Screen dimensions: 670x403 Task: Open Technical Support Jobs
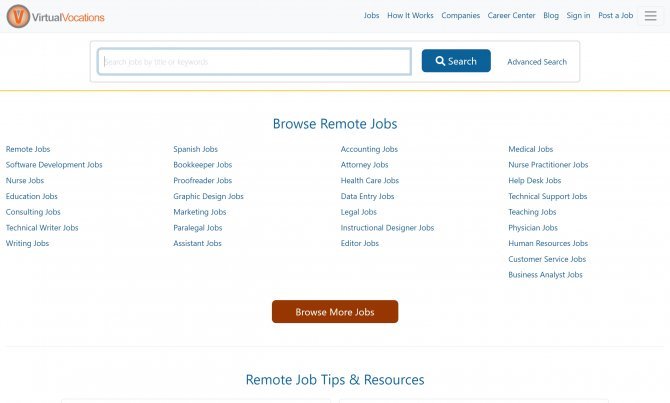(547, 196)
